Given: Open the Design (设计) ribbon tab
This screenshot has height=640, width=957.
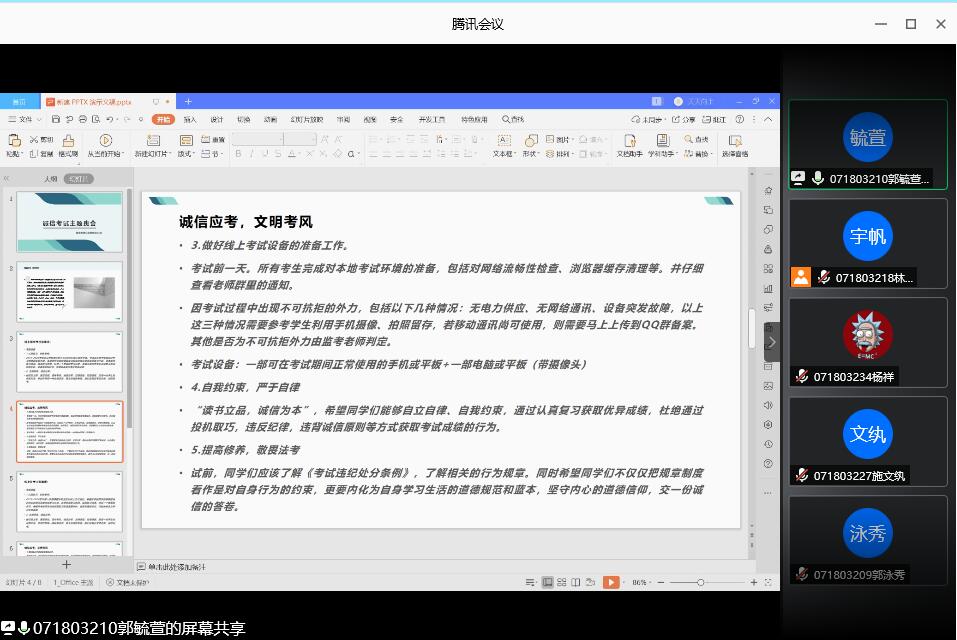Looking at the screenshot, I should click(x=217, y=120).
